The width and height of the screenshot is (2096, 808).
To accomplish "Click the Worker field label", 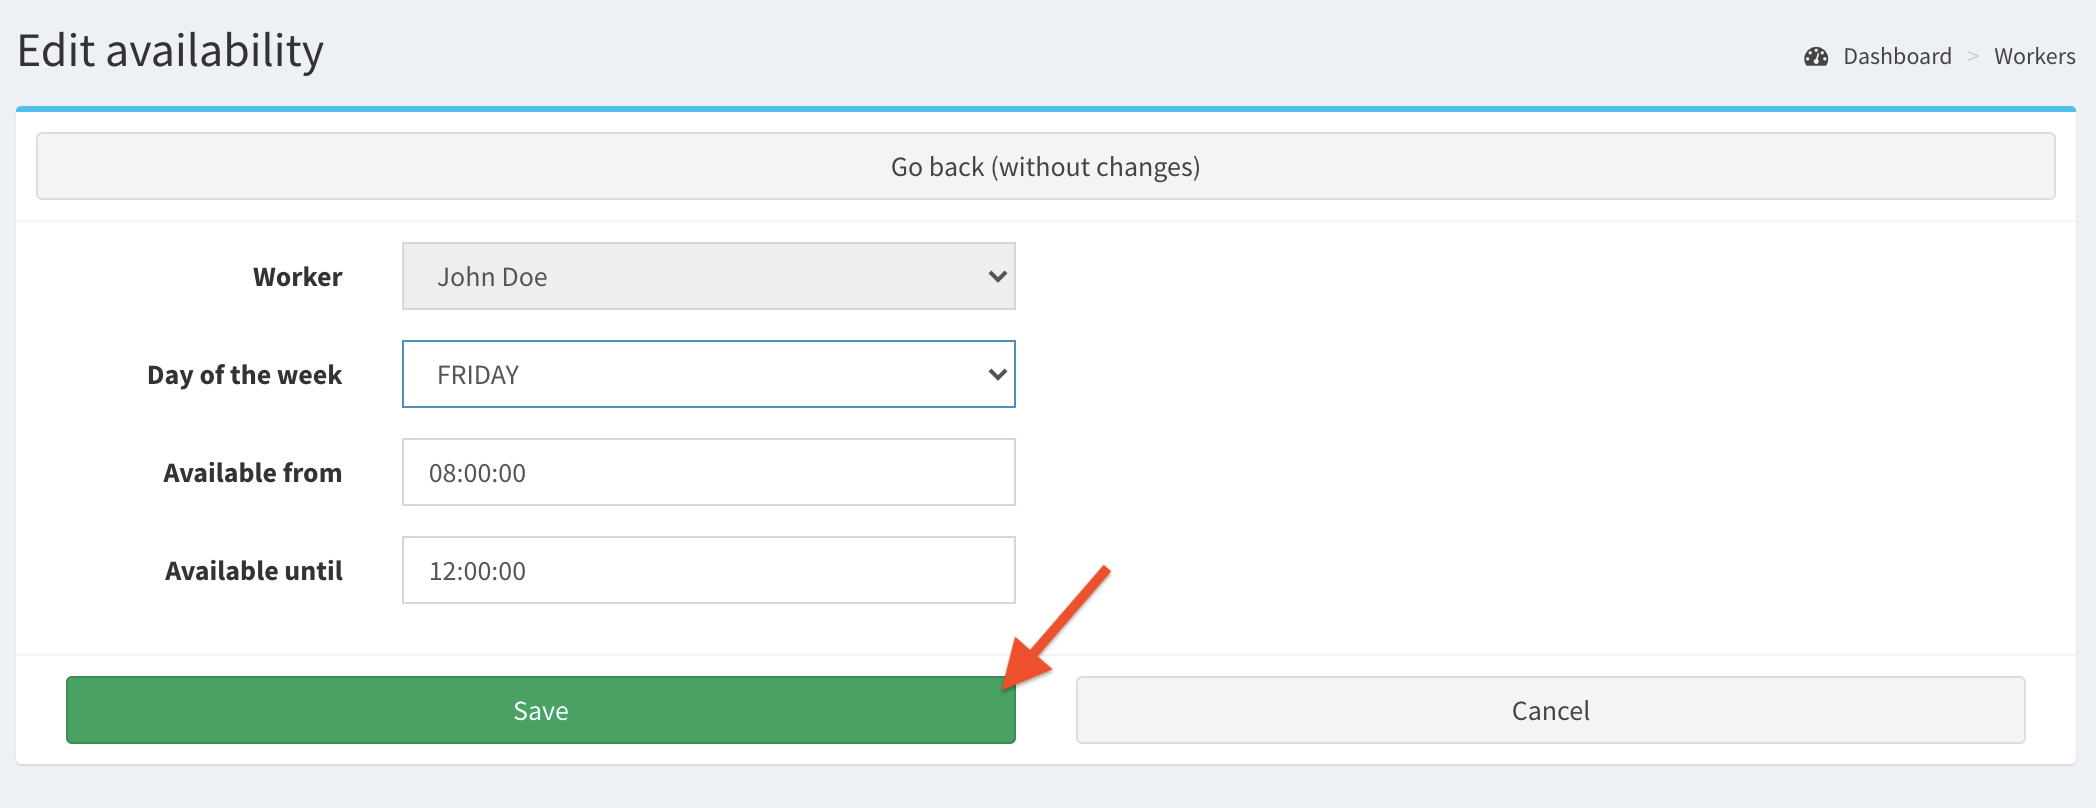I will pos(297,277).
